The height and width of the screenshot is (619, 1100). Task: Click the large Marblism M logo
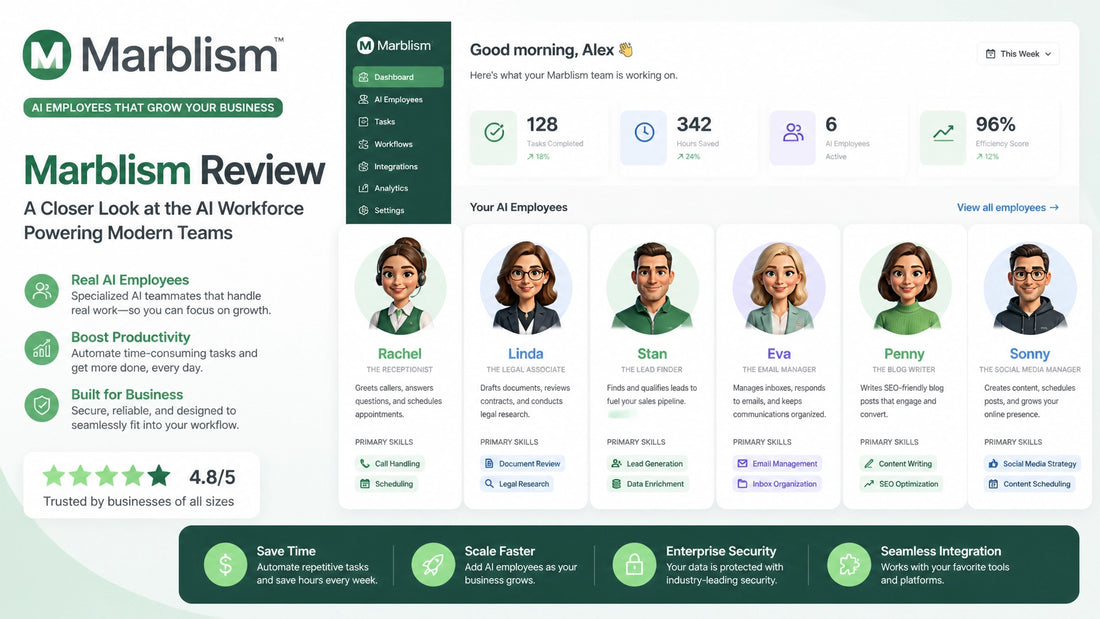pyautogui.click(x=47, y=55)
